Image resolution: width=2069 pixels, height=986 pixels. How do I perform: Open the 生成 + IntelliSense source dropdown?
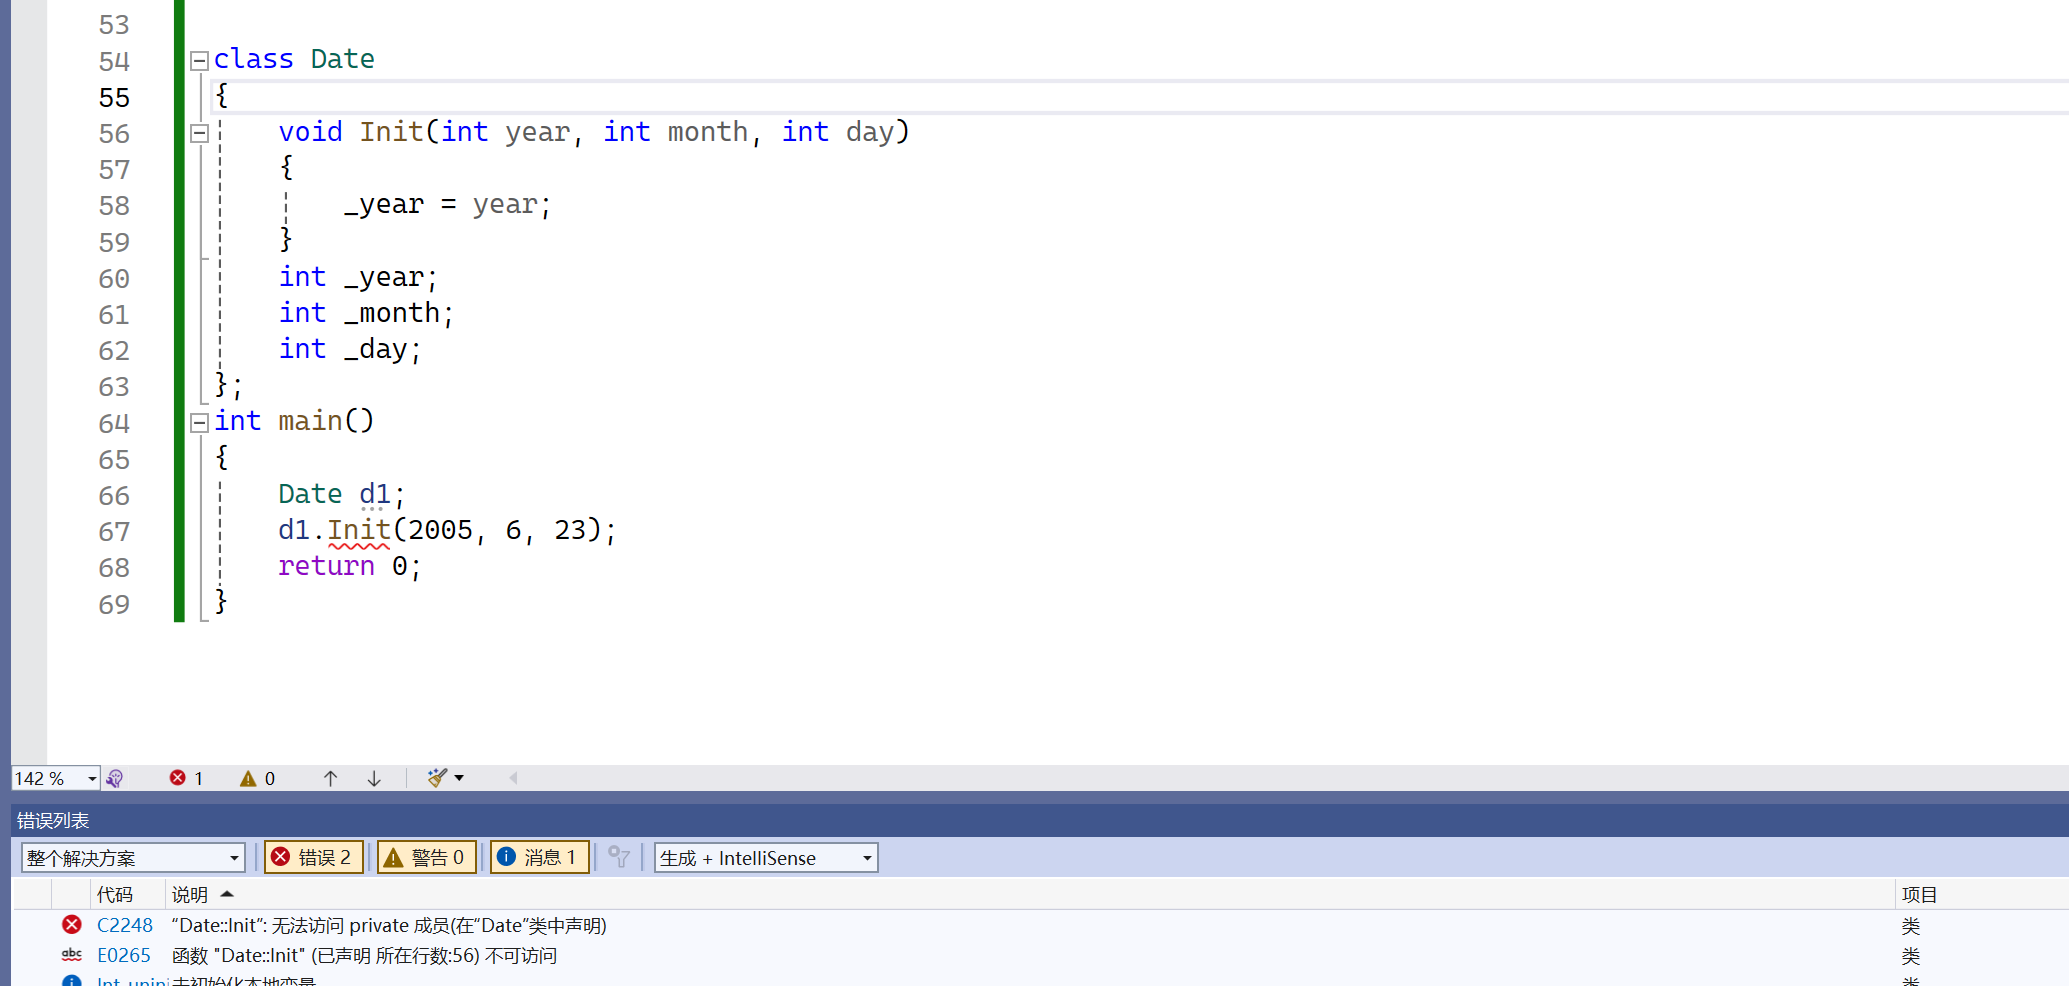(766, 858)
